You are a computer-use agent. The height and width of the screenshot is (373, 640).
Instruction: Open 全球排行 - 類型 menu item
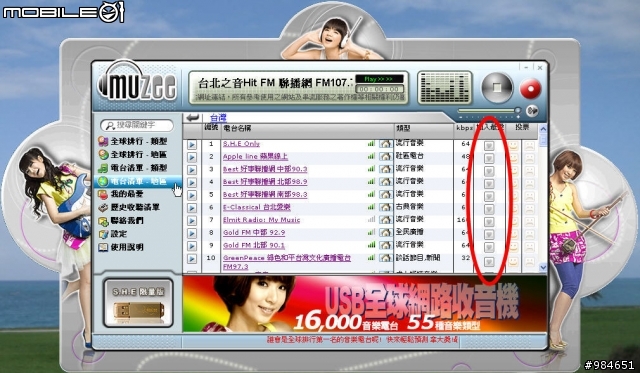tap(133, 141)
